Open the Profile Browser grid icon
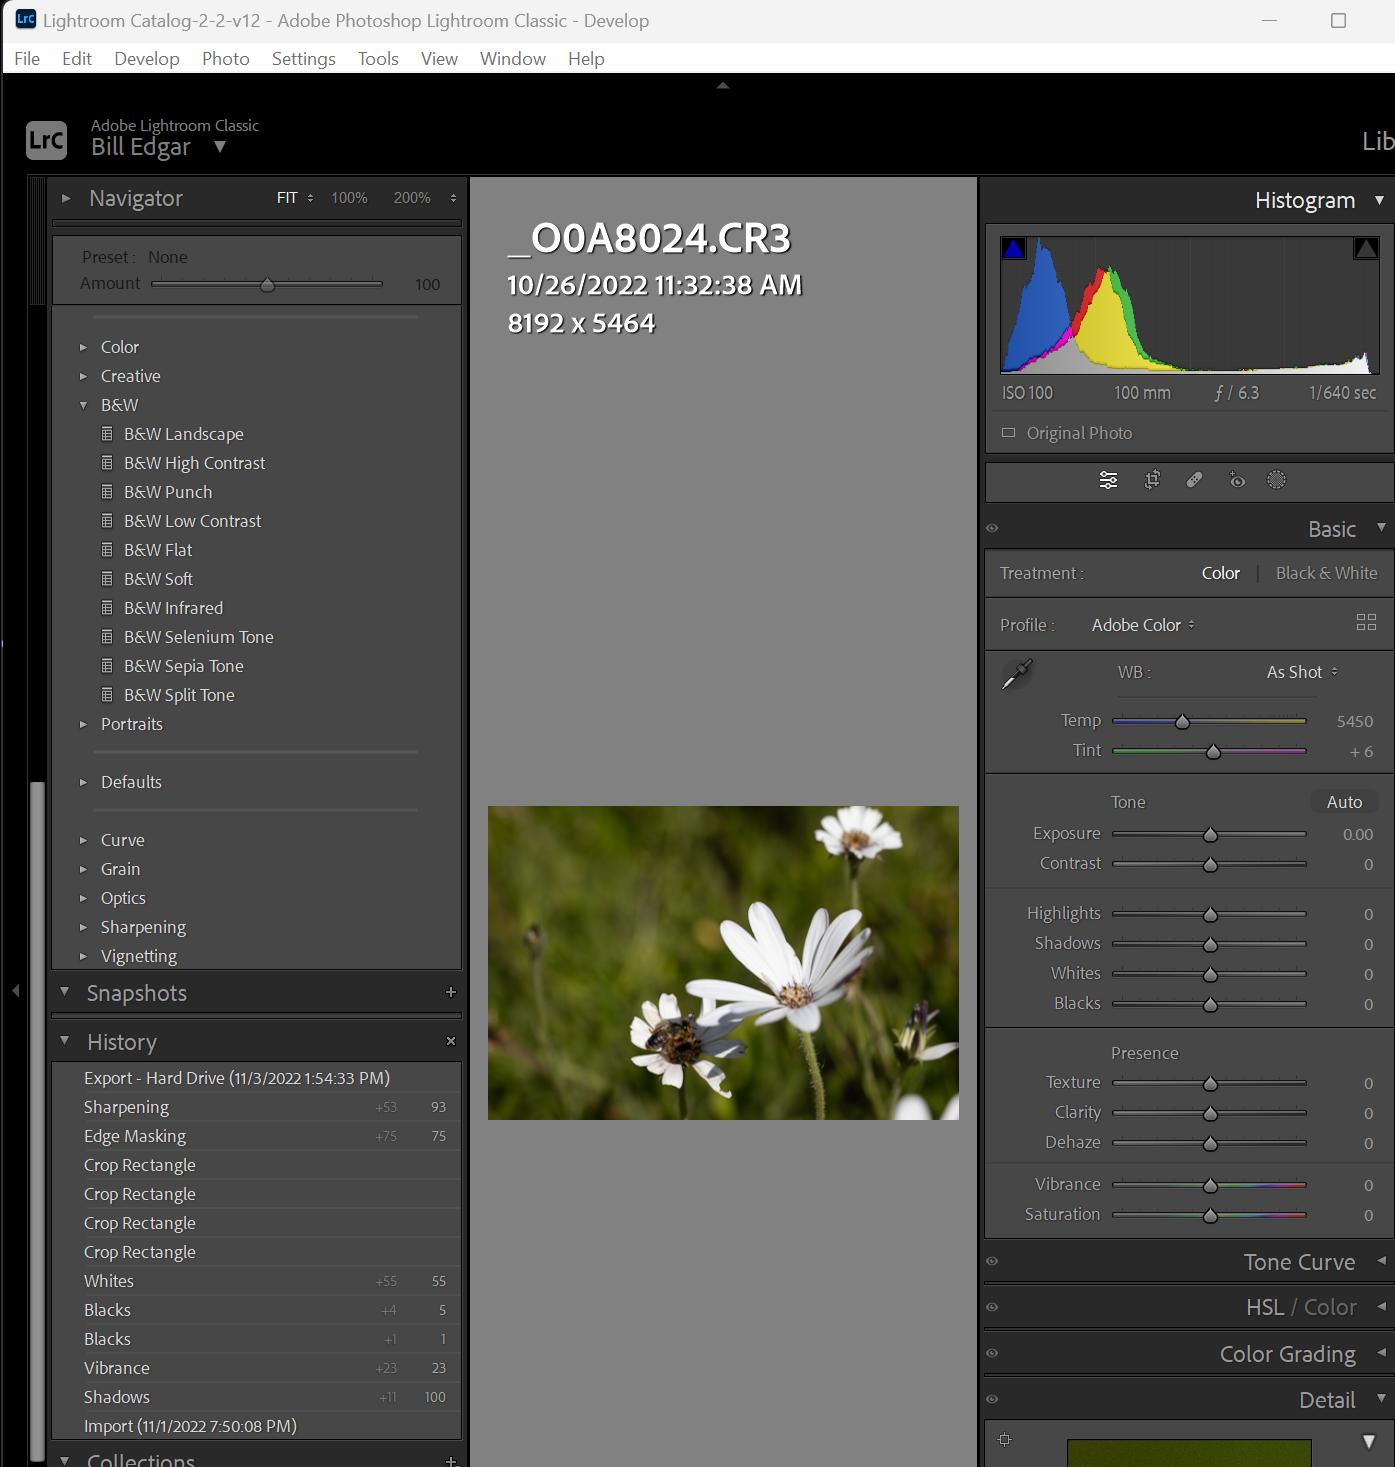The image size is (1395, 1467). pos(1366,622)
